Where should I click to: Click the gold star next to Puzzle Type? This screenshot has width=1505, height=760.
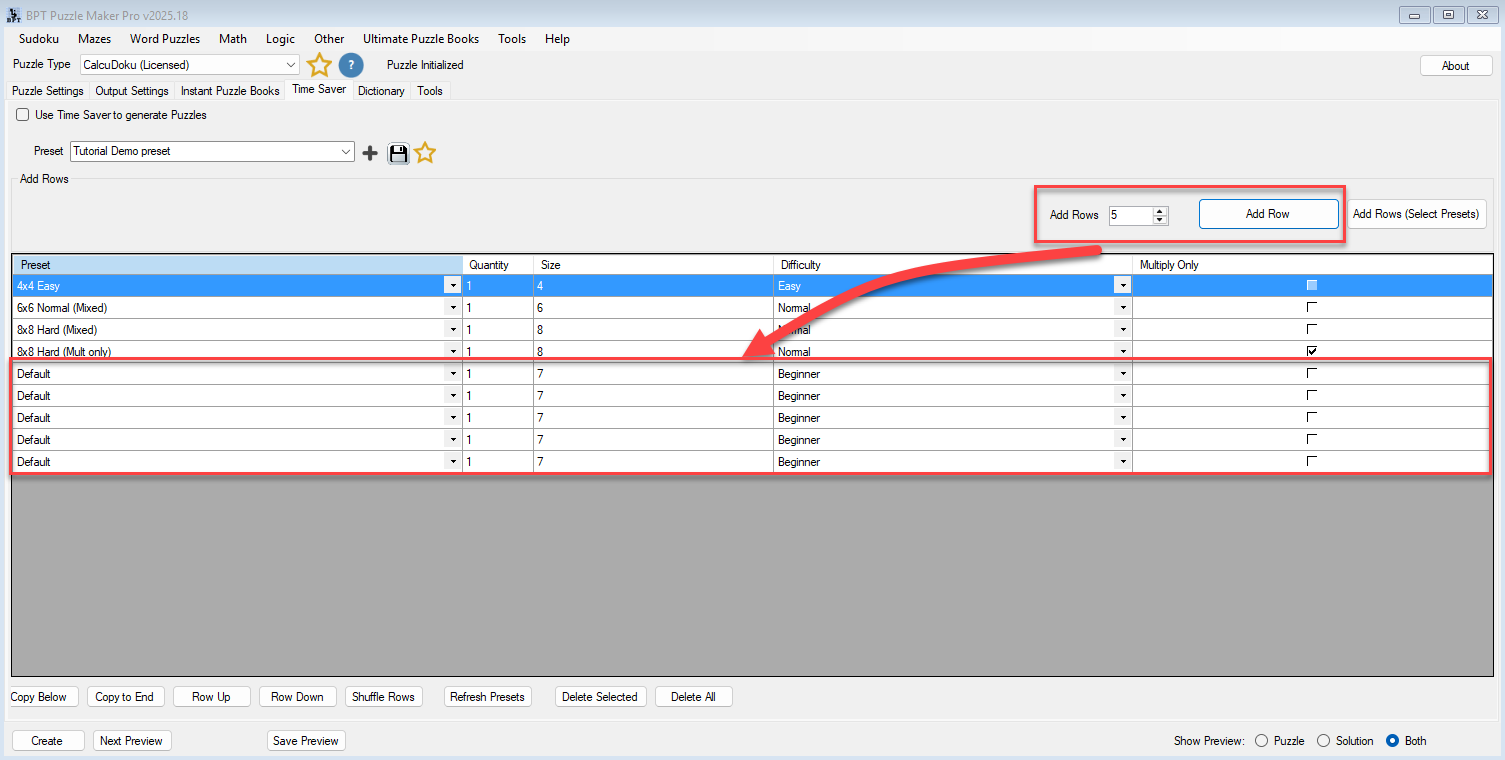319,65
